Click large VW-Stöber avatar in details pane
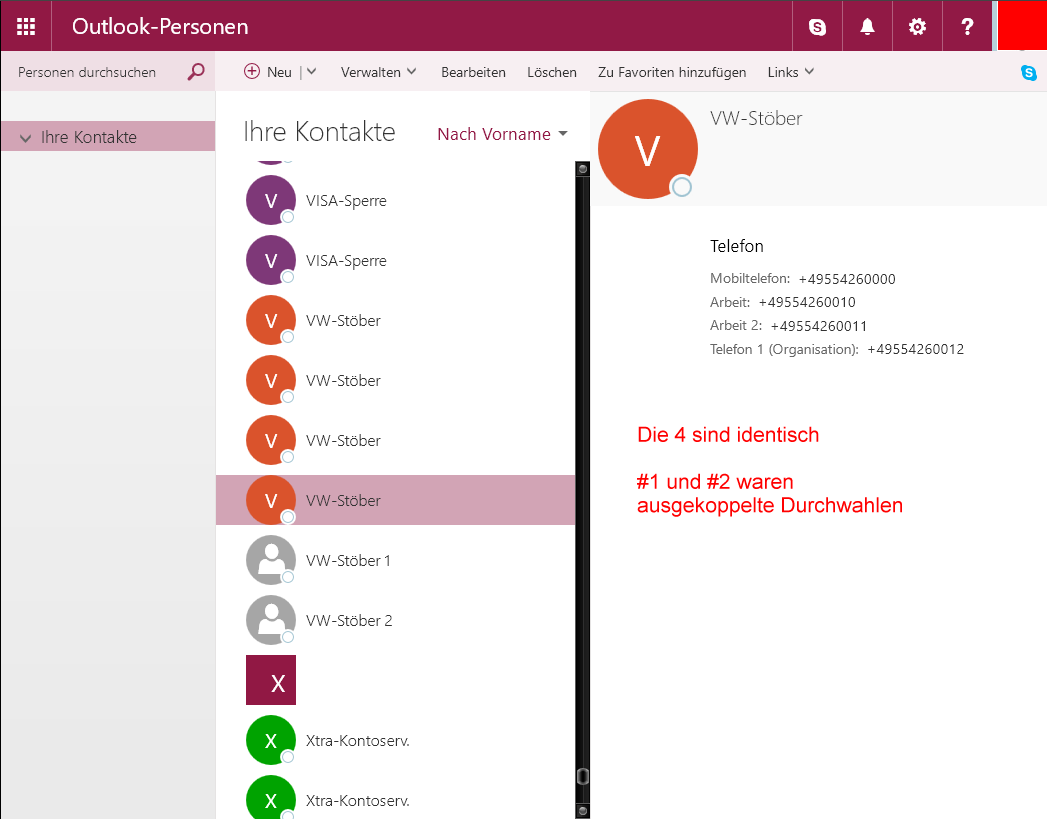This screenshot has width=1047, height=819. [x=648, y=149]
